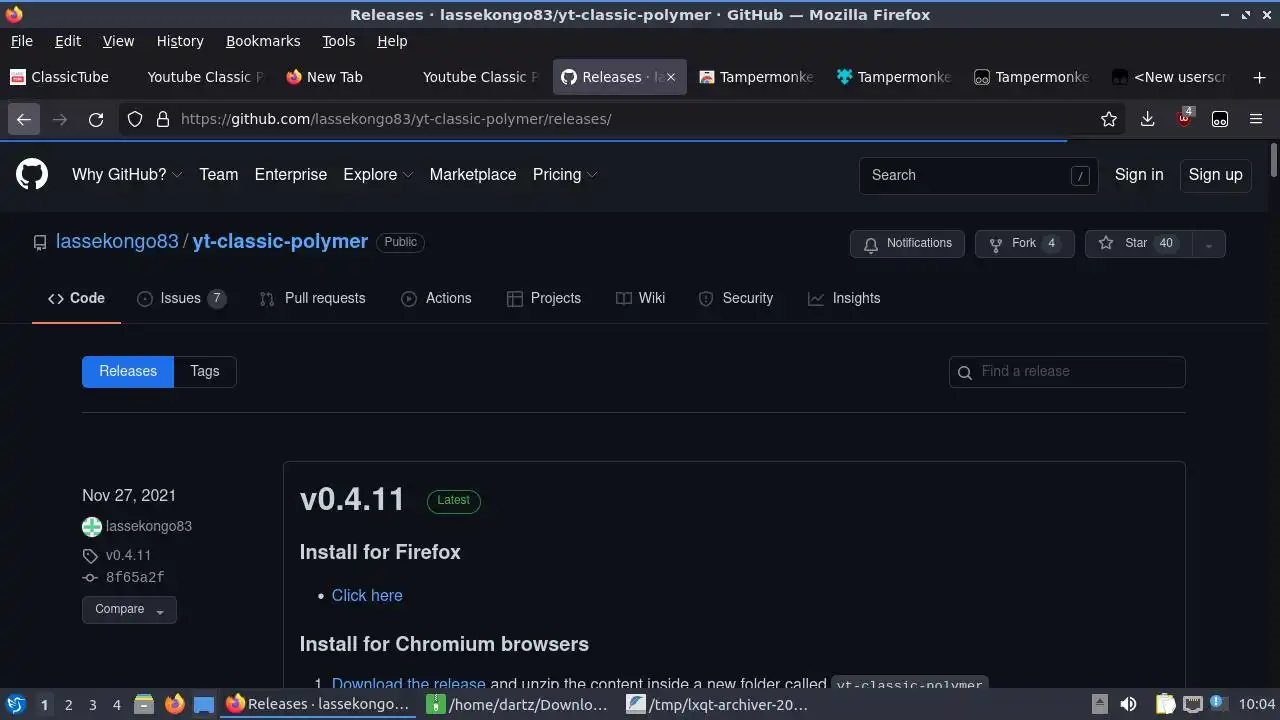Open the LXQt start menu icon
The height and width of the screenshot is (720, 1280).
pyautogui.click(x=15, y=704)
